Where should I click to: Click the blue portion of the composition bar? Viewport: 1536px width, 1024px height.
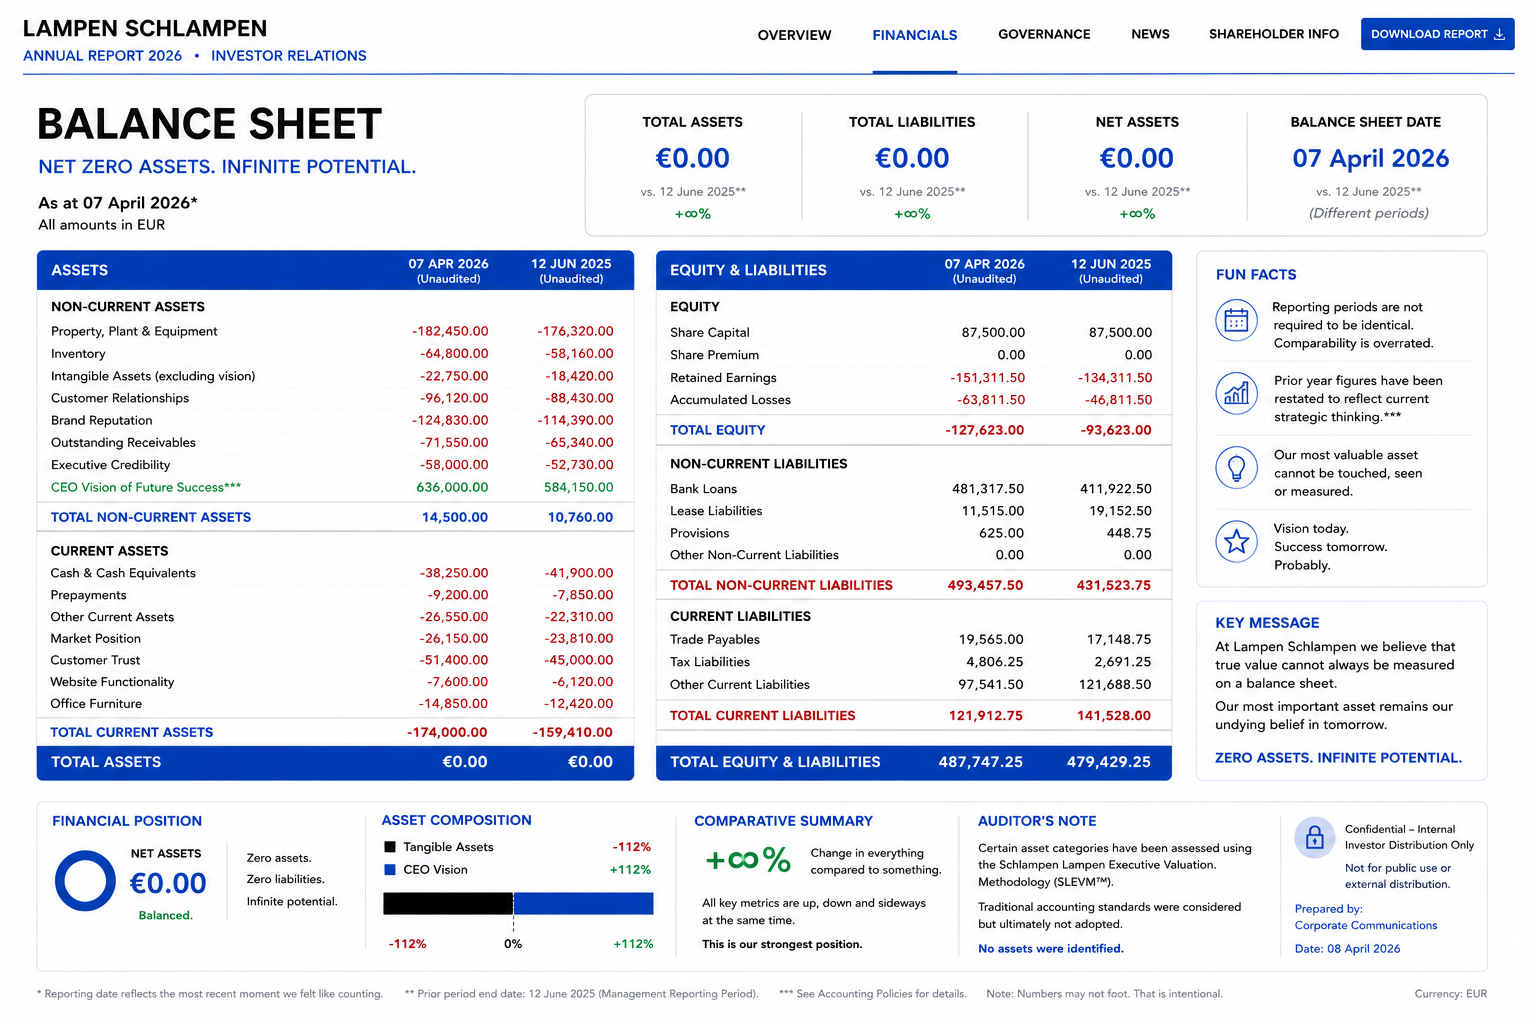[583, 903]
